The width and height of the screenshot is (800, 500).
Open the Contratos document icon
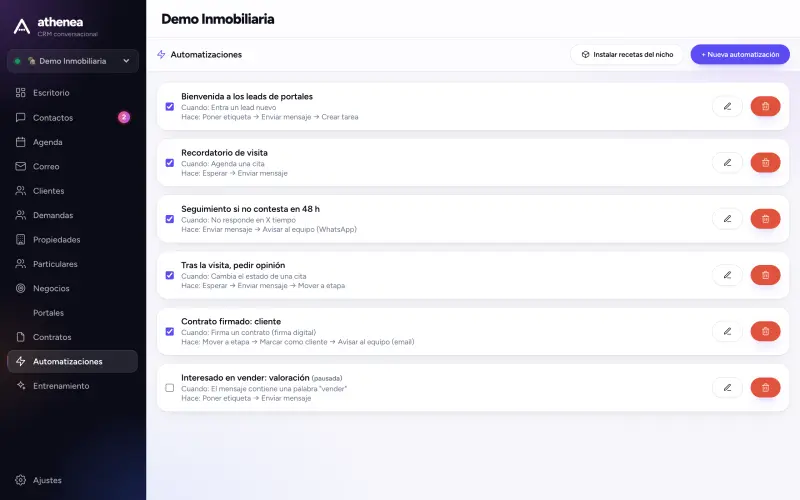(x=20, y=337)
